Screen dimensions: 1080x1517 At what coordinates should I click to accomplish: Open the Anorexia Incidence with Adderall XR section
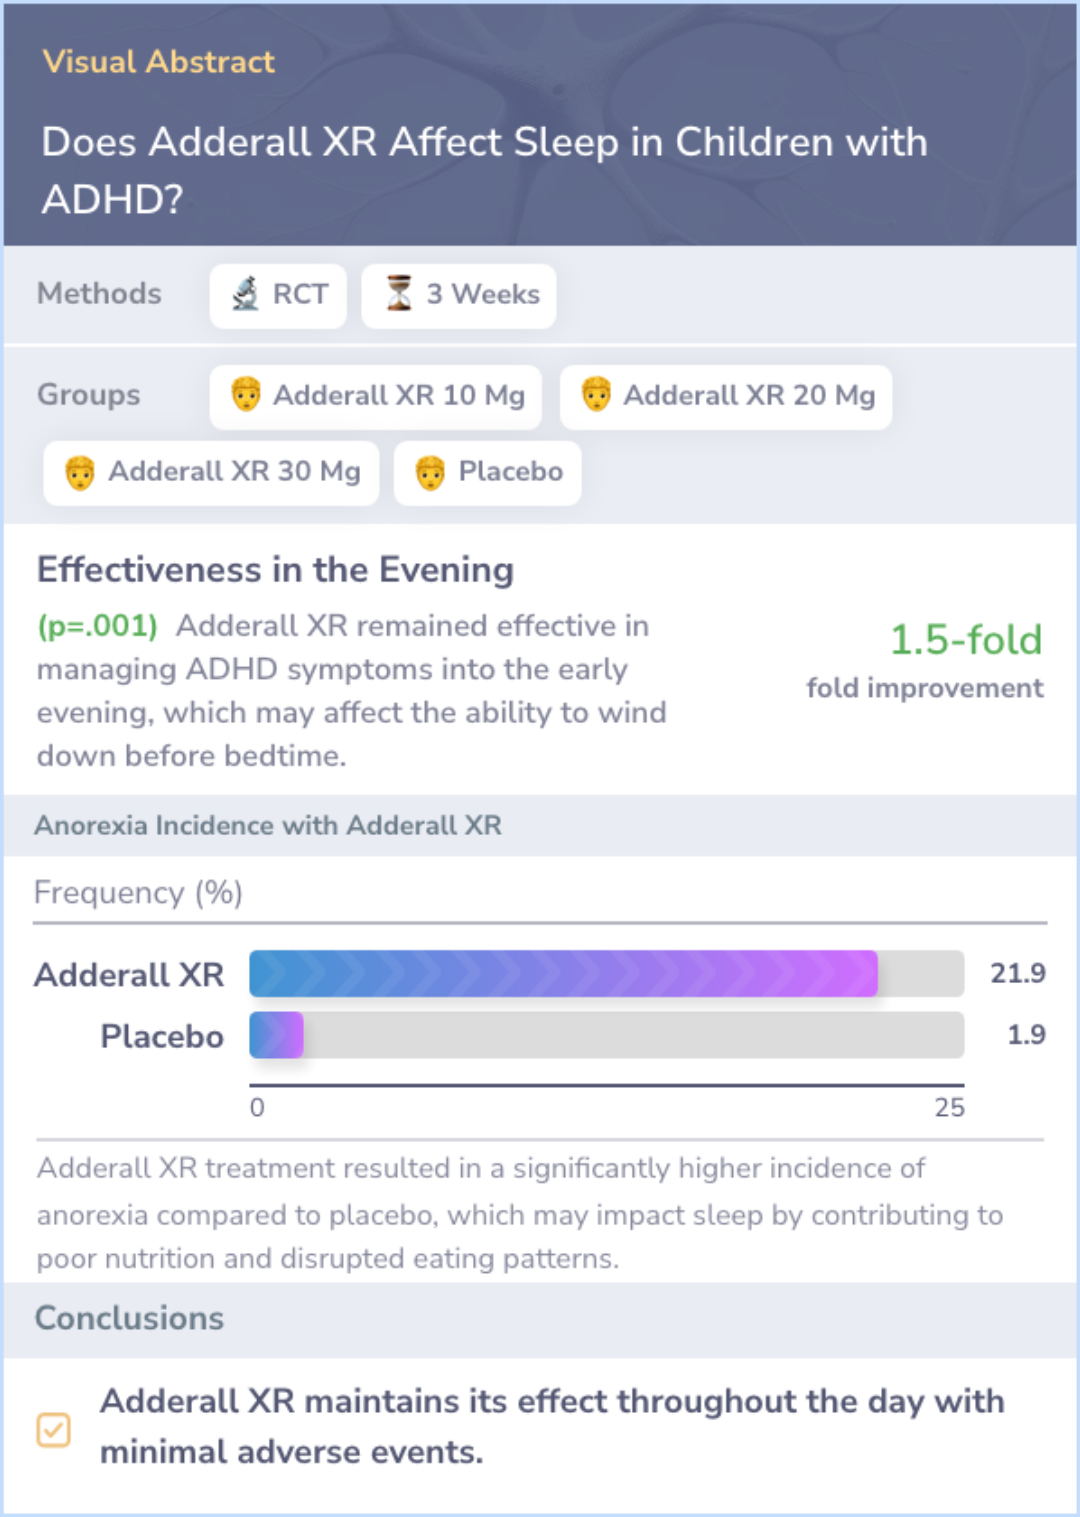point(540,826)
